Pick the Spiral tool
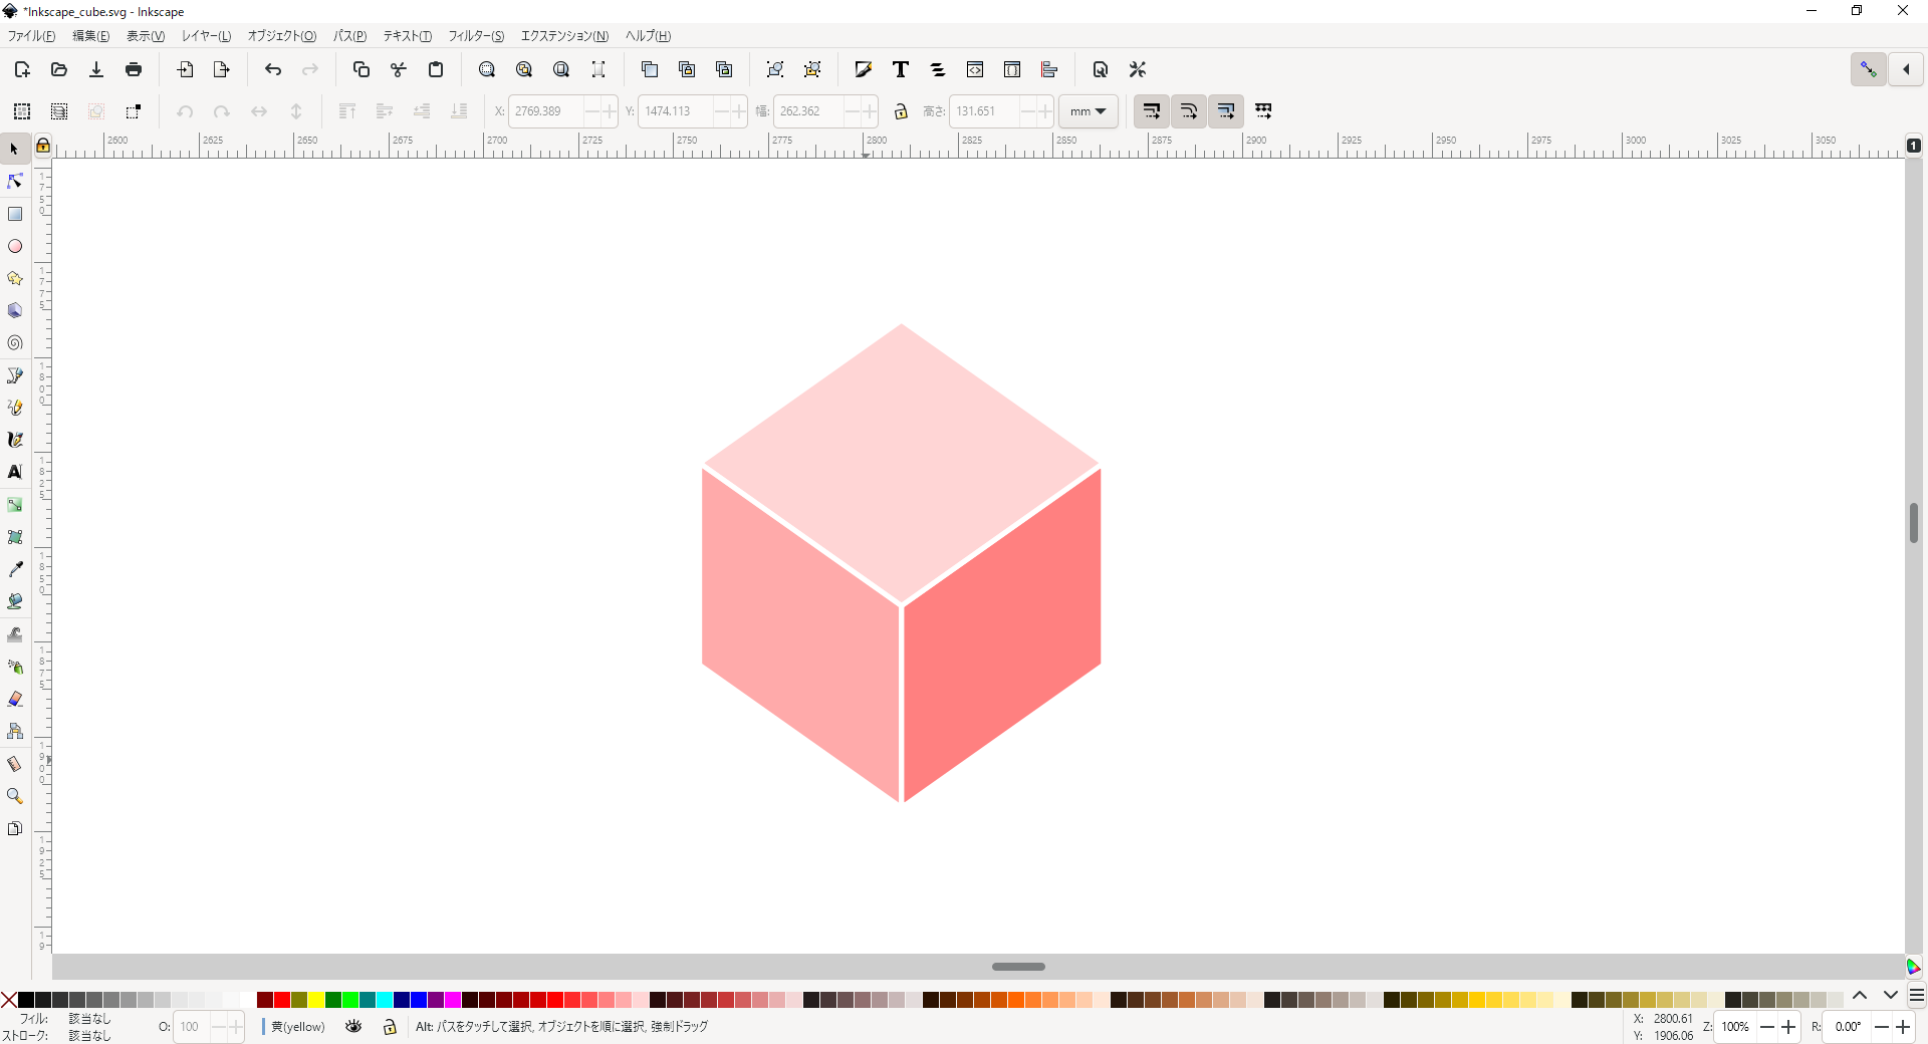The width and height of the screenshot is (1928, 1044). (x=14, y=343)
